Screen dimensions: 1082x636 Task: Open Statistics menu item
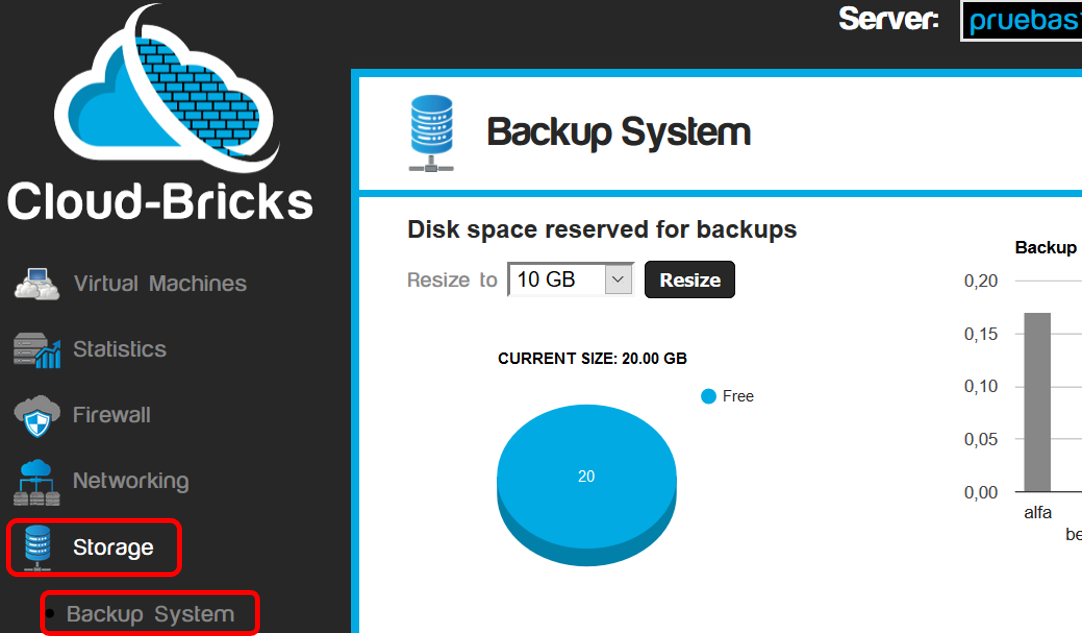[x=120, y=349]
